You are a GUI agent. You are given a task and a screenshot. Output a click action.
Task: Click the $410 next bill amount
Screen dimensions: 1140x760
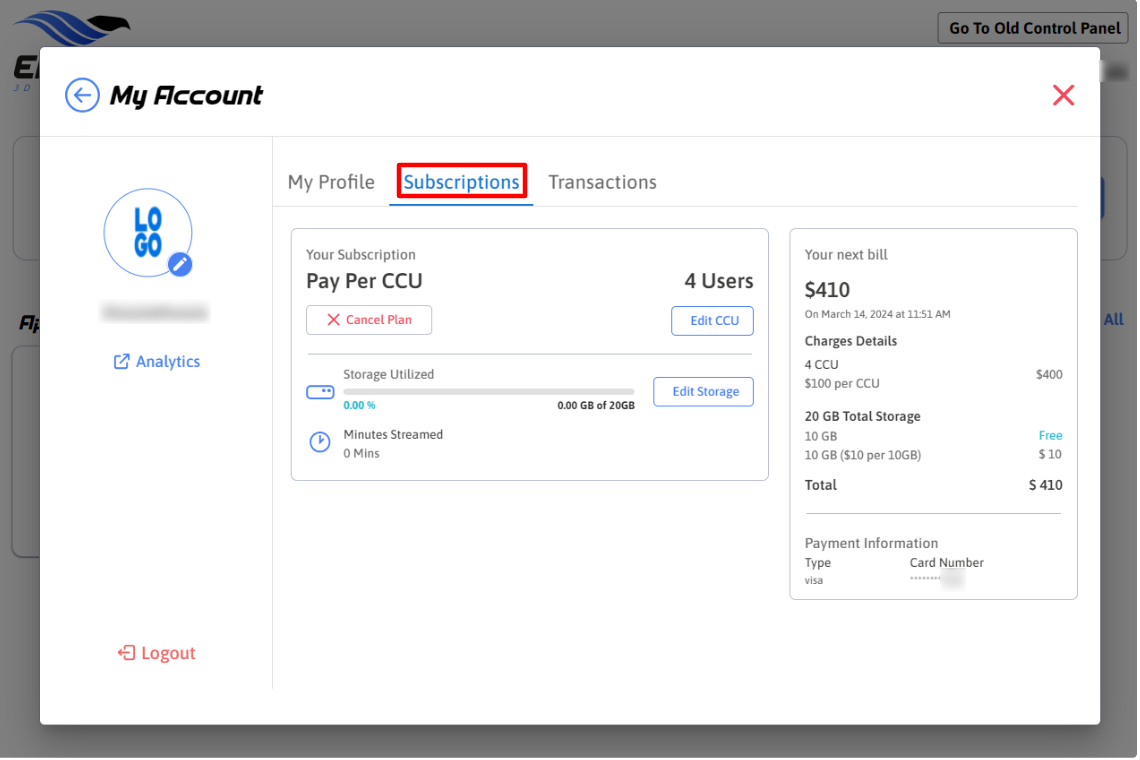[827, 290]
